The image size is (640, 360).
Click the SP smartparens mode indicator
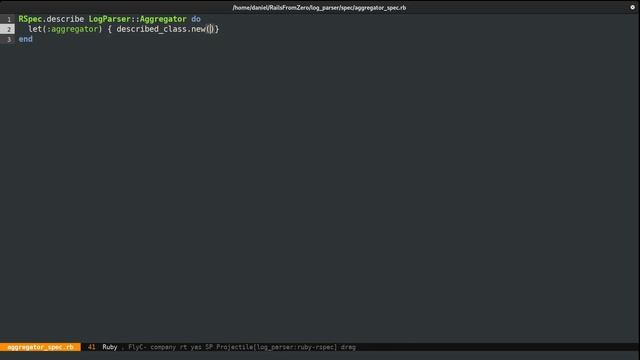tap(209, 347)
